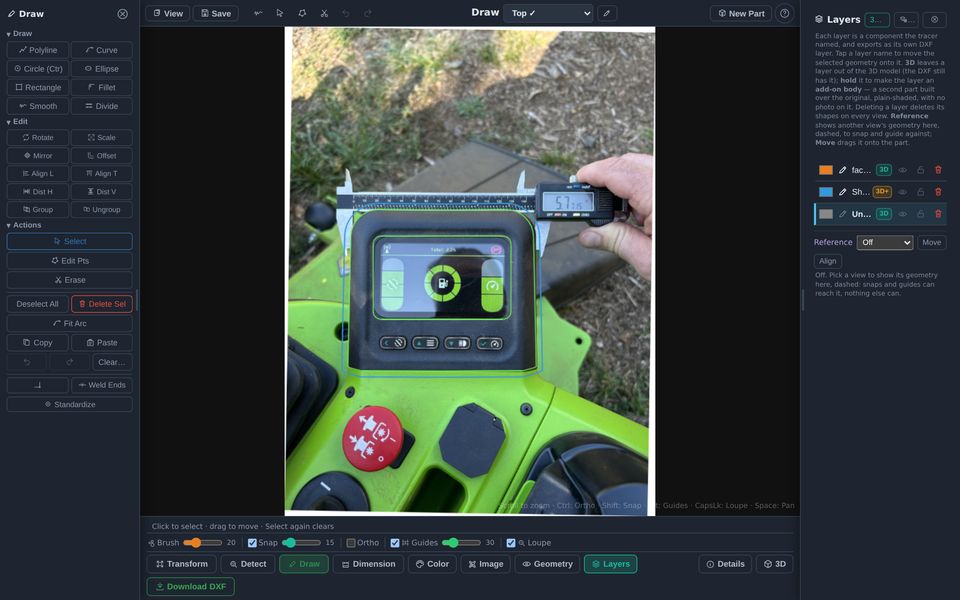Create a New Part
The image size is (960, 600).
pos(741,13)
